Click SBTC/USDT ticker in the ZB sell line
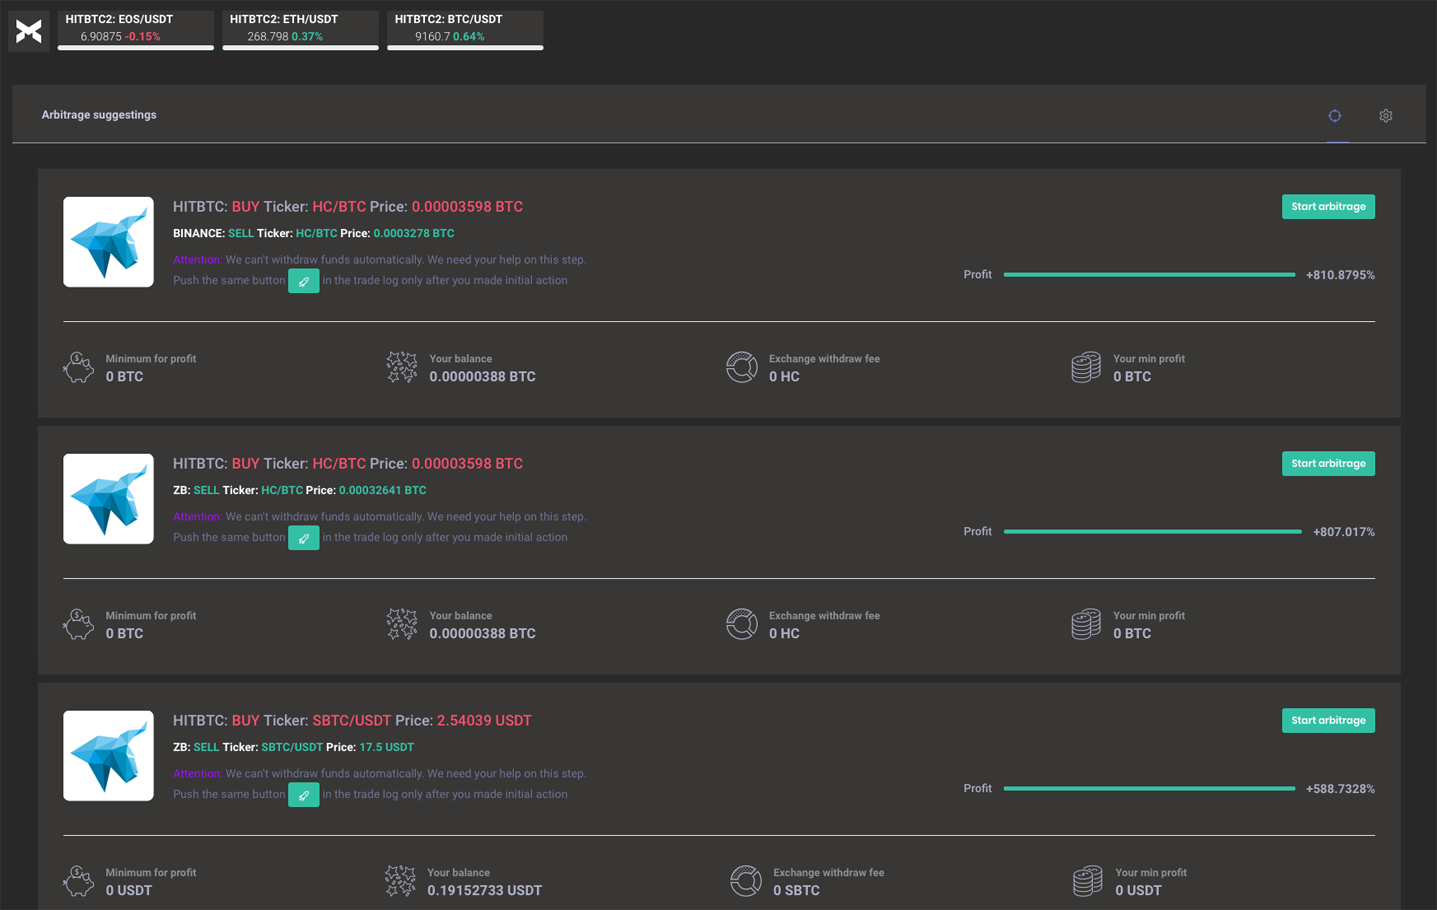Image resolution: width=1437 pixels, height=910 pixels. 292,748
